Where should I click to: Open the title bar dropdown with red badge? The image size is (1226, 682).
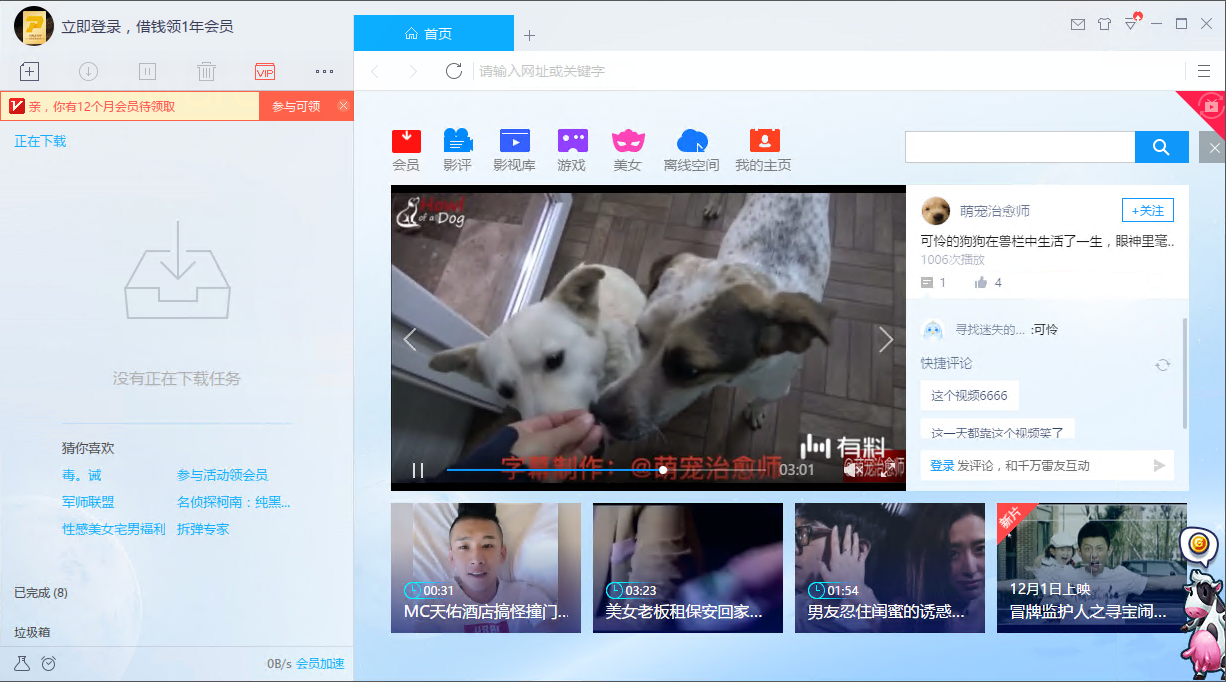point(1131,23)
